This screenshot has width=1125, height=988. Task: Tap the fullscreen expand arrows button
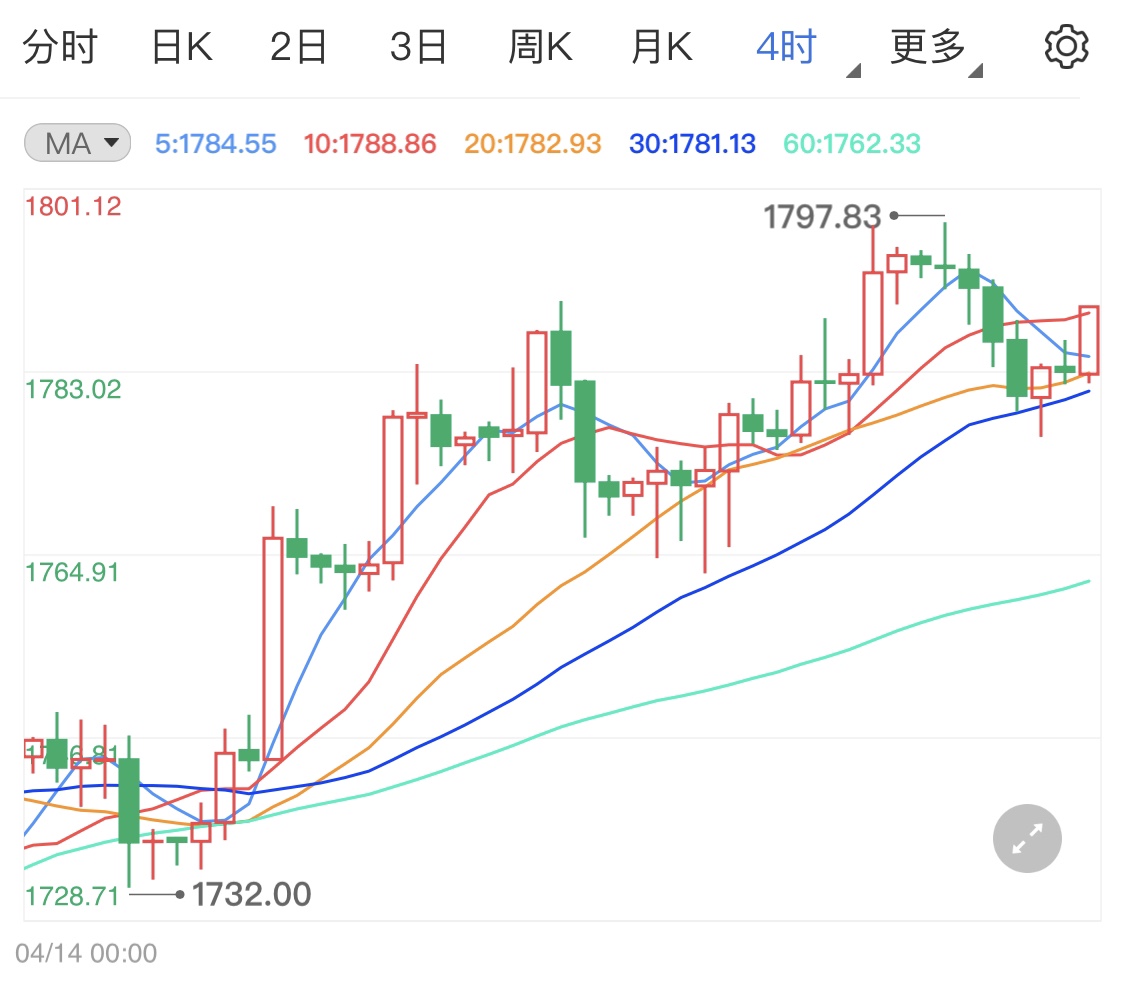1027,838
